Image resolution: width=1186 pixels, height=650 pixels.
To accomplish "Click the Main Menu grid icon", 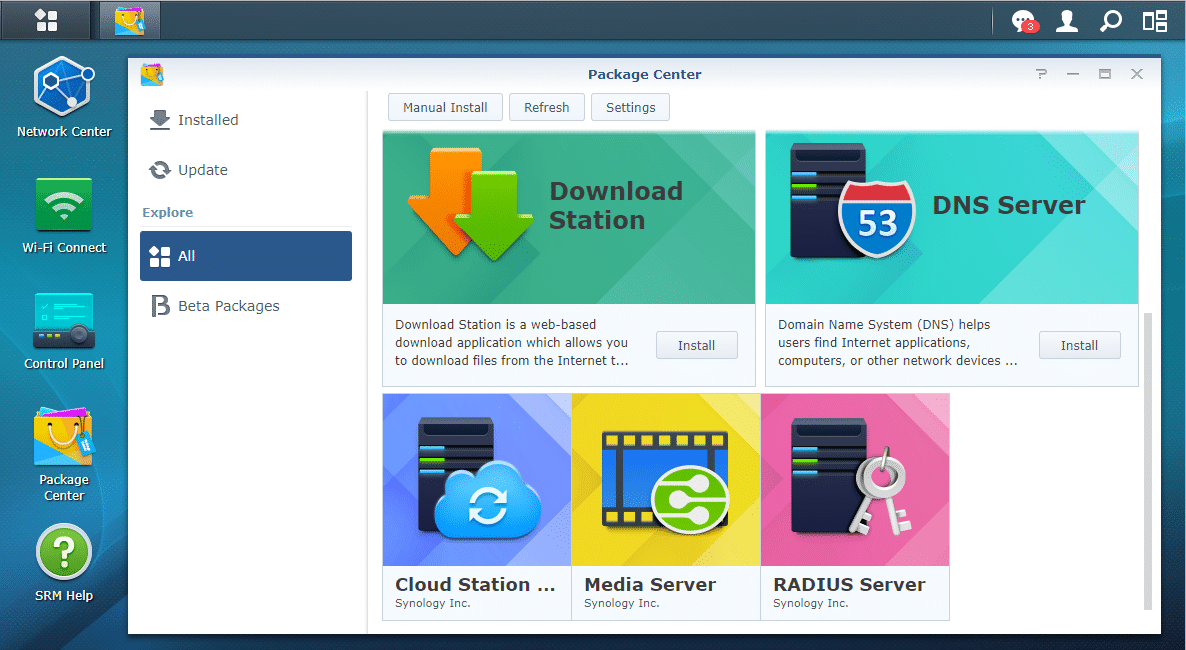I will tap(46, 20).
